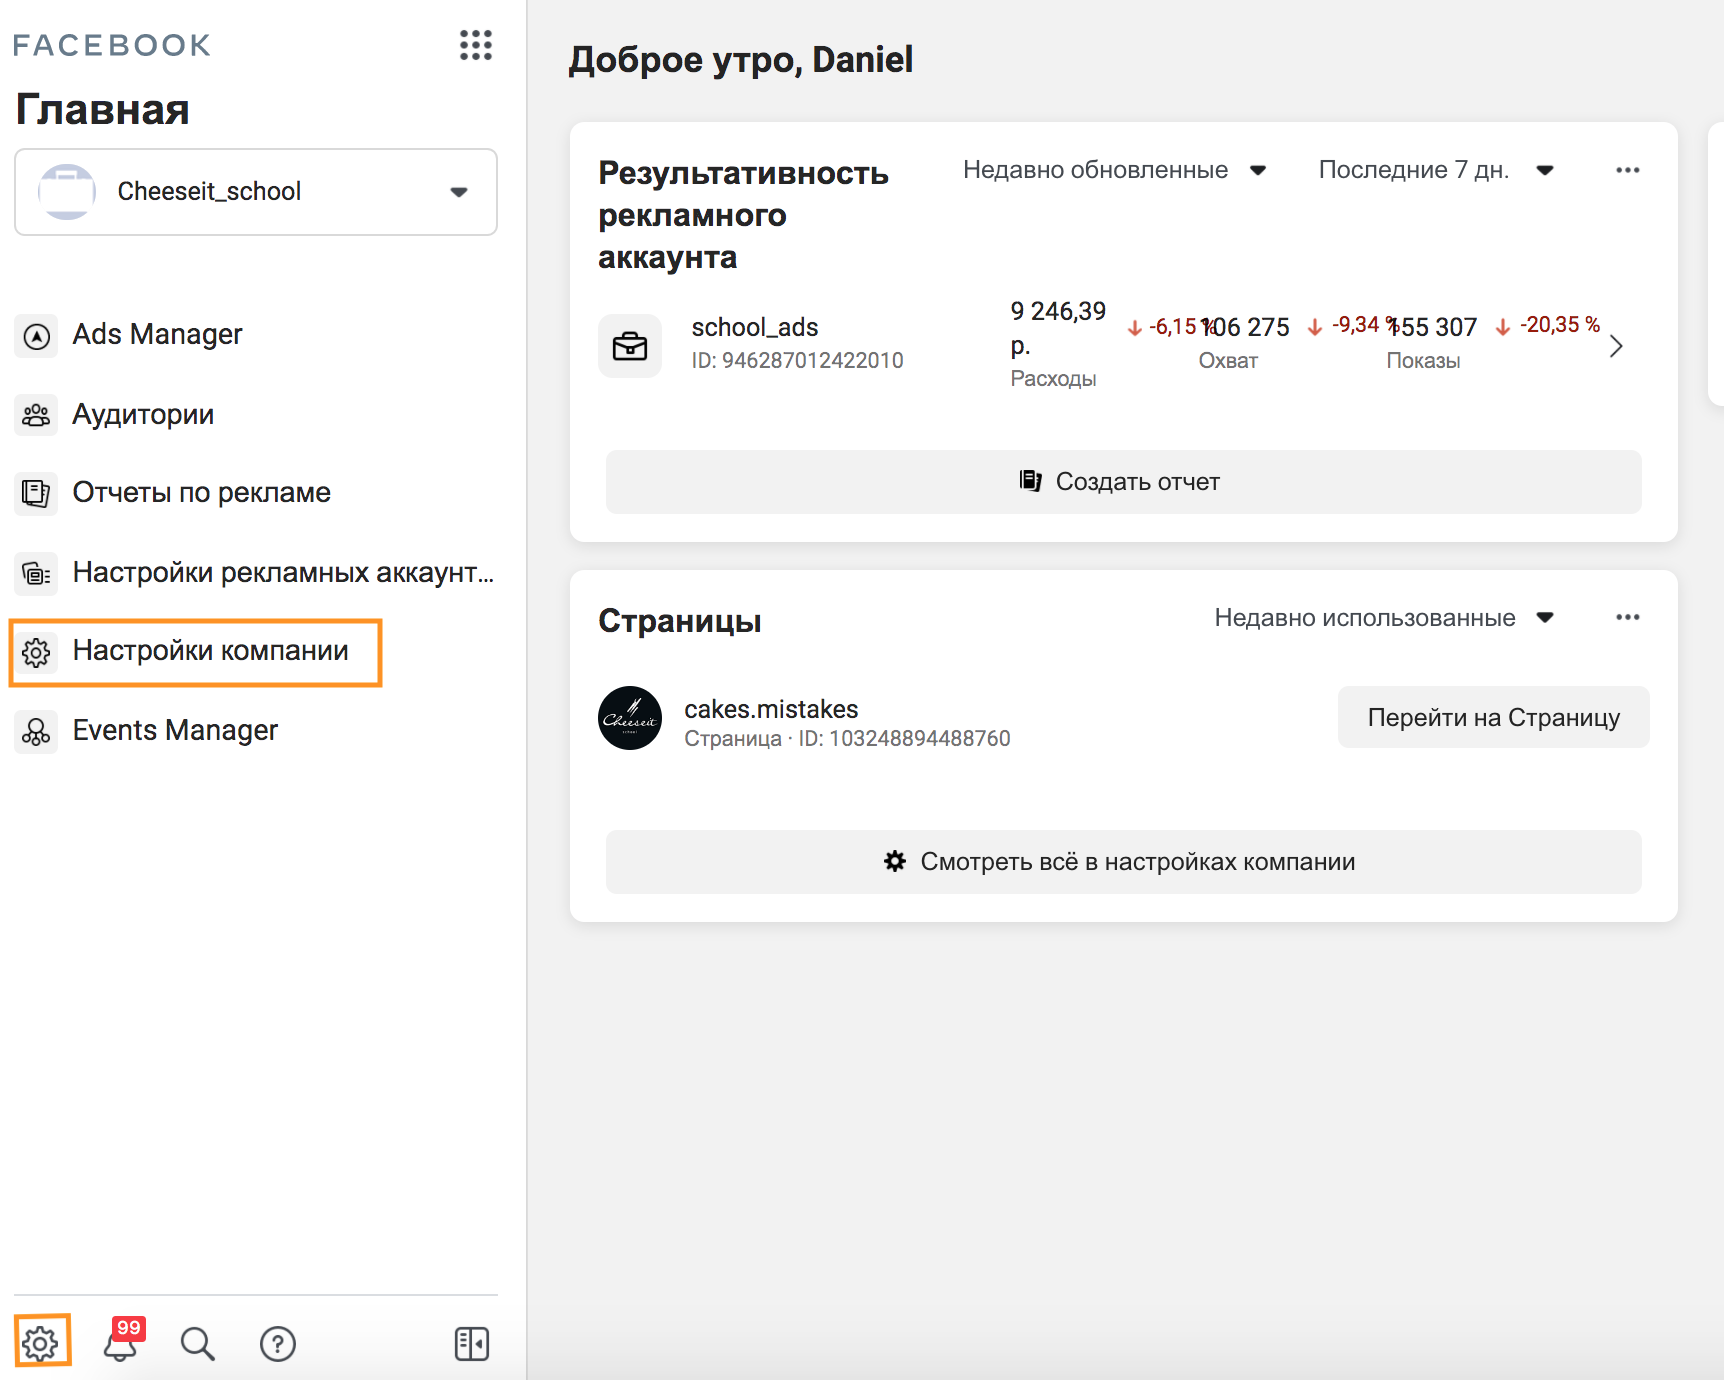Image resolution: width=1724 pixels, height=1380 pixels.
Task: Click the cakes.mistakes page name
Action: tap(771, 709)
